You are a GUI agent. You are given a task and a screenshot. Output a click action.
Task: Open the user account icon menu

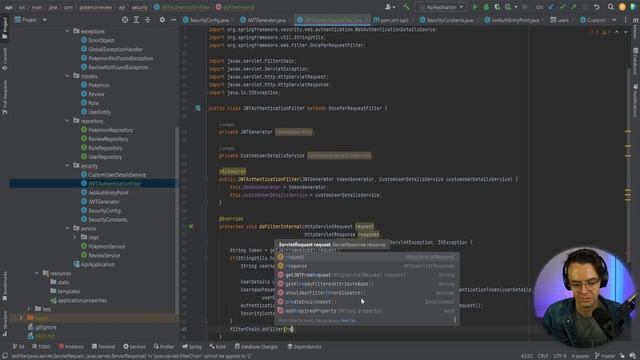pos(389,7)
